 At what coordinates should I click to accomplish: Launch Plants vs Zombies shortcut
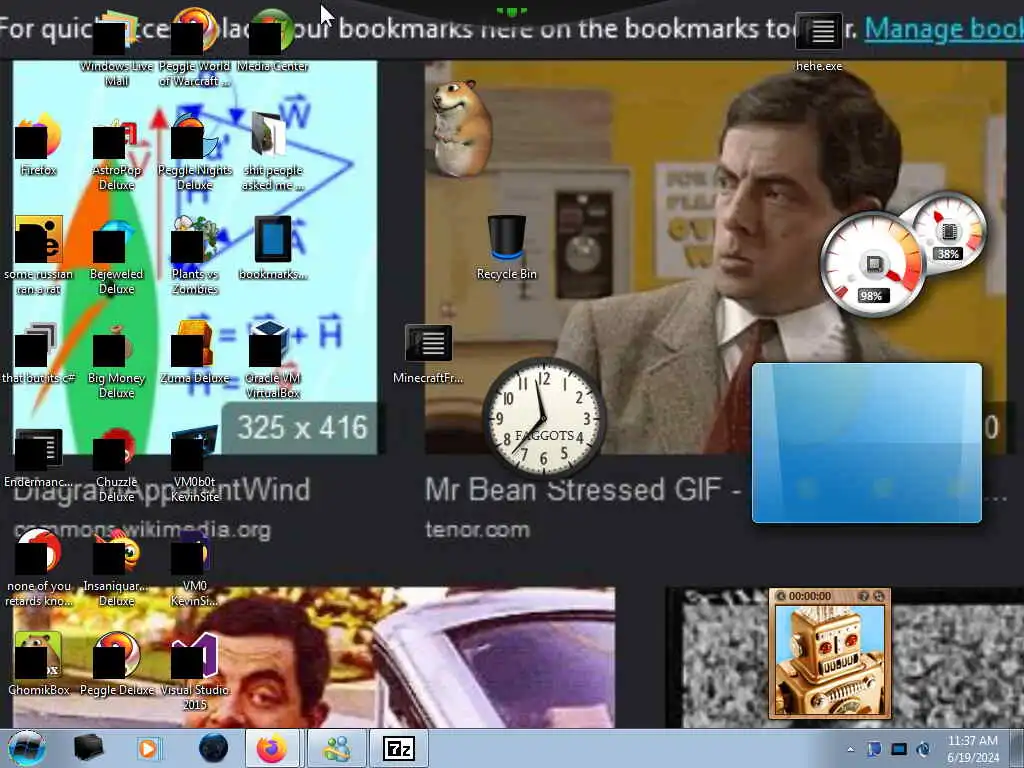click(x=195, y=257)
